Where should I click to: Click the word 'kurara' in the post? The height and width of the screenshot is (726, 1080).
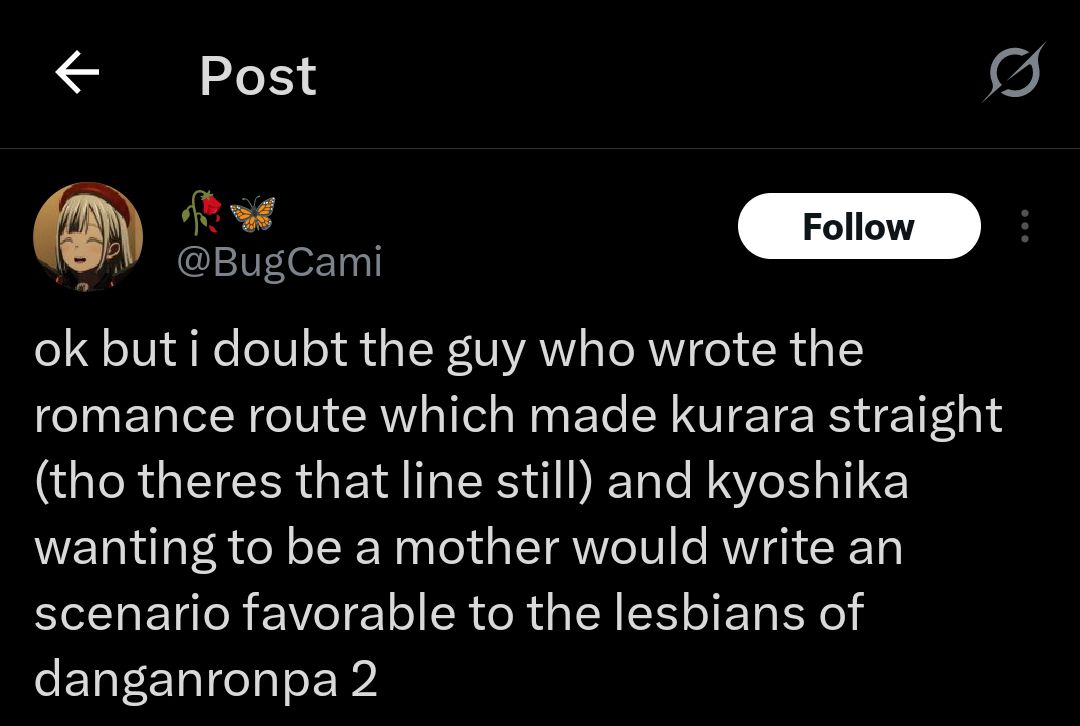click(x=742, y=415)
